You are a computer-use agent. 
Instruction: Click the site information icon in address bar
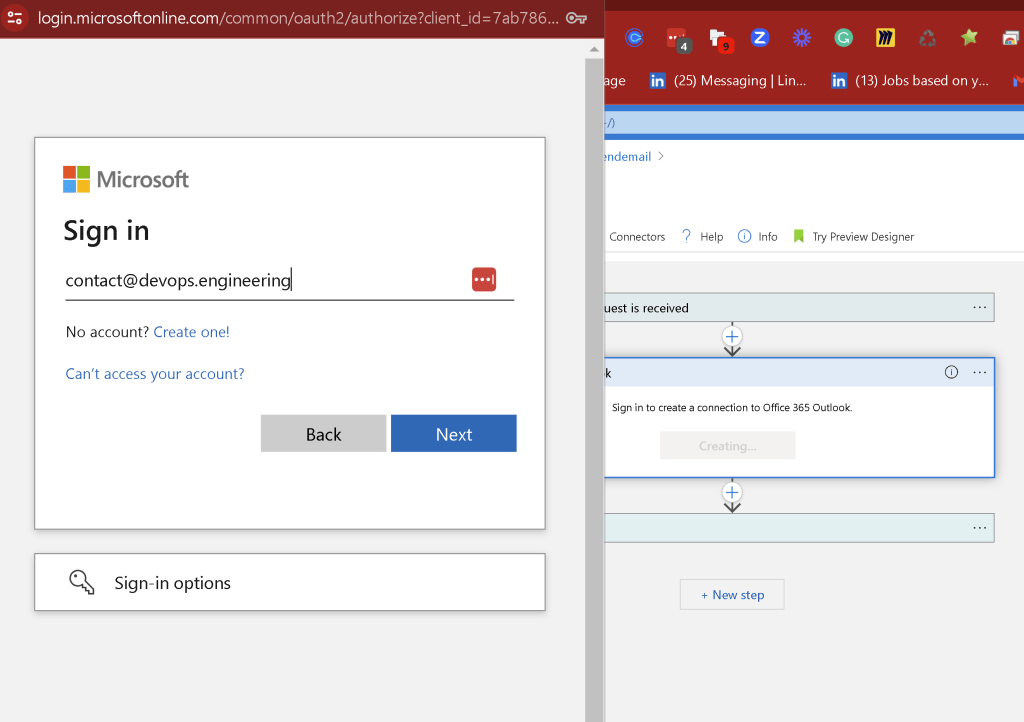pos(14,18)
